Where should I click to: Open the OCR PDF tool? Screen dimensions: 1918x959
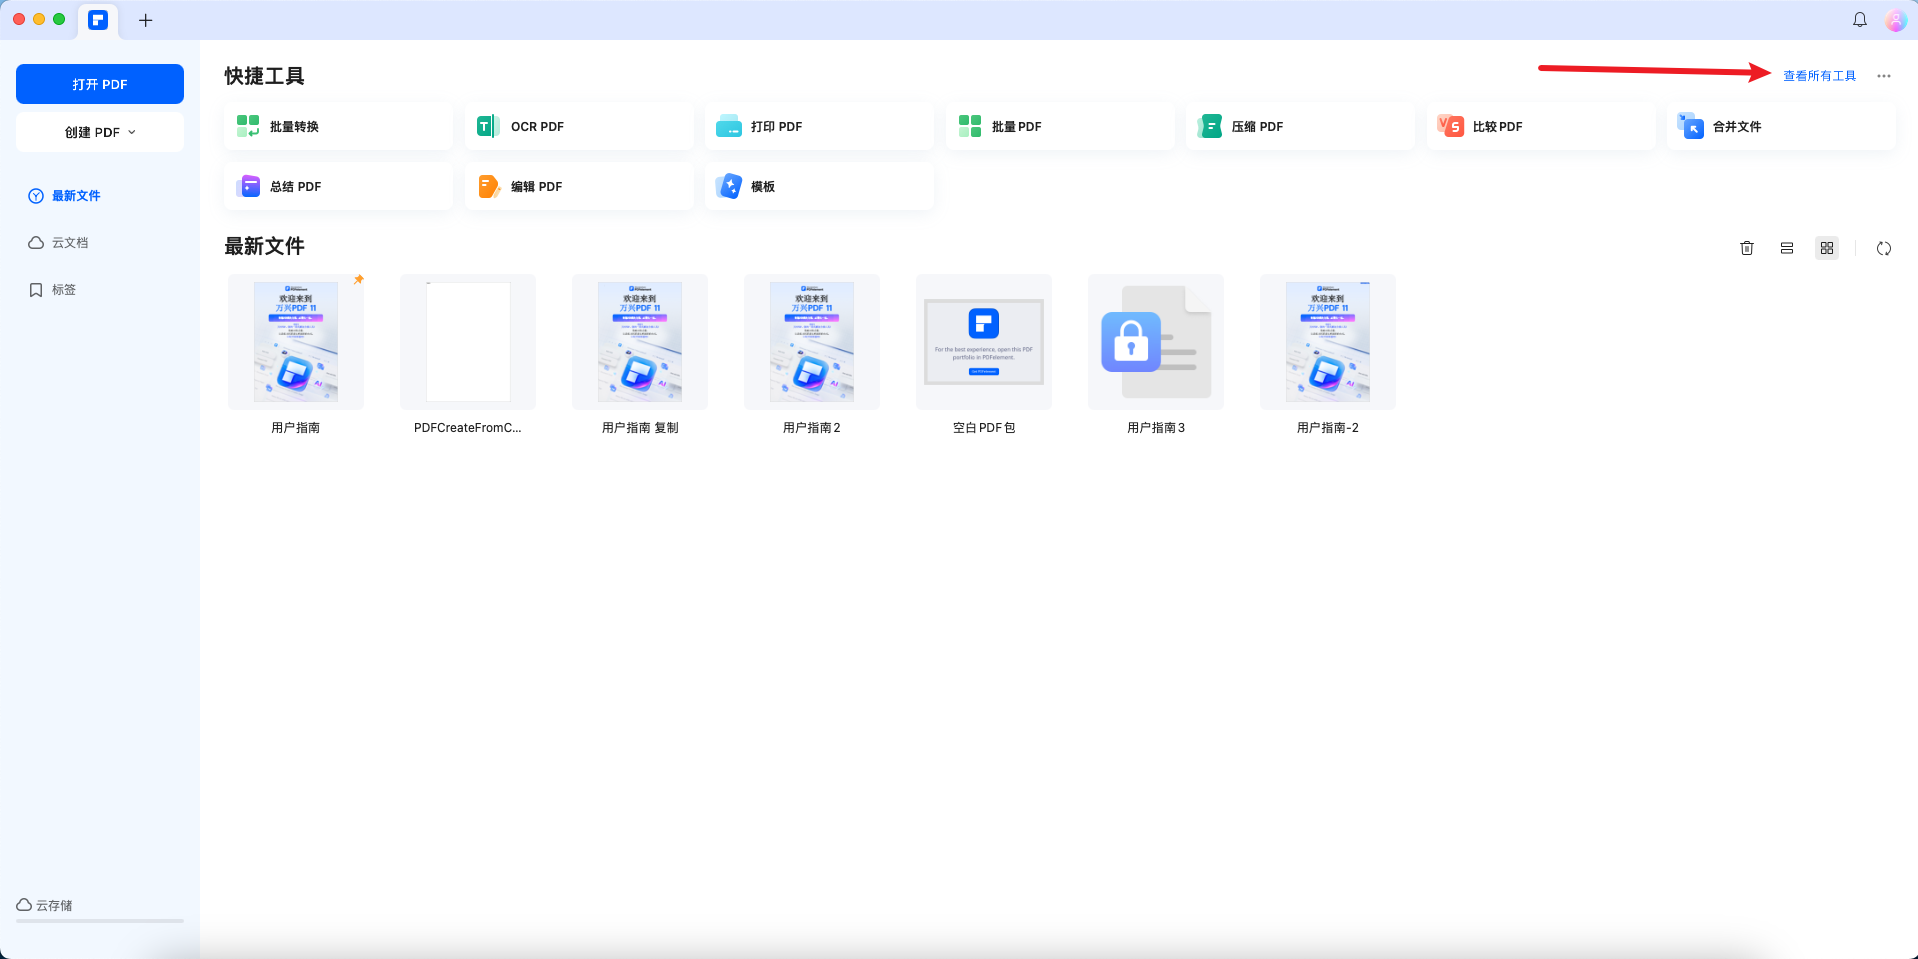coord(578,126)
